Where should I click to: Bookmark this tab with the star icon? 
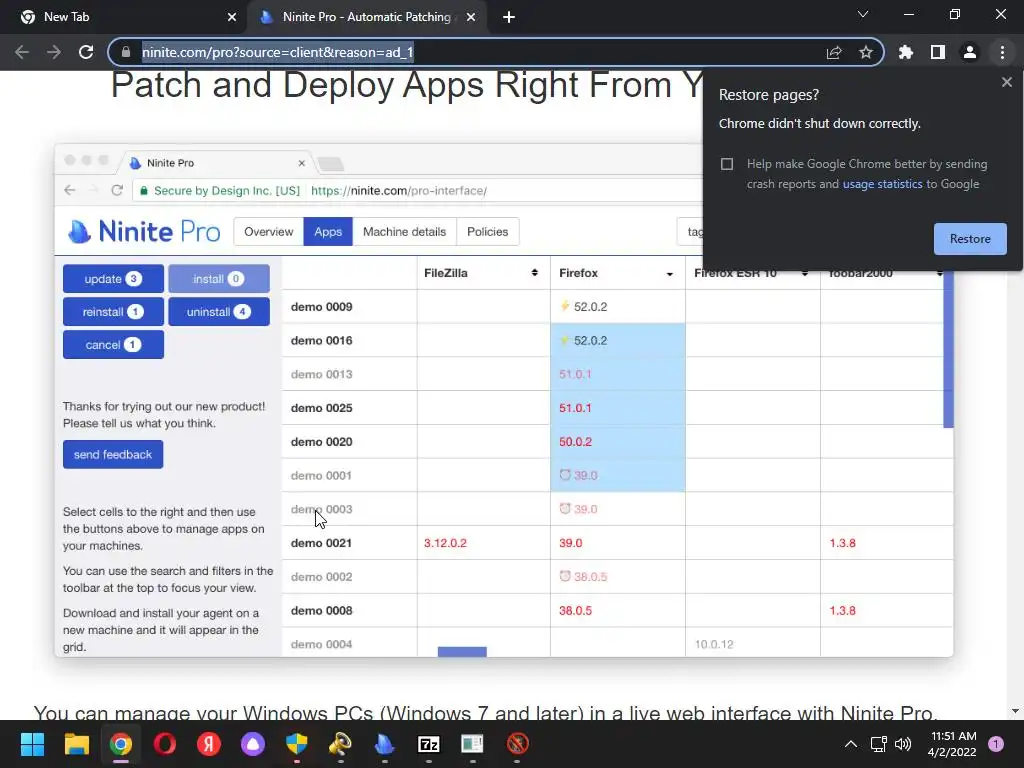pos(866,52)
